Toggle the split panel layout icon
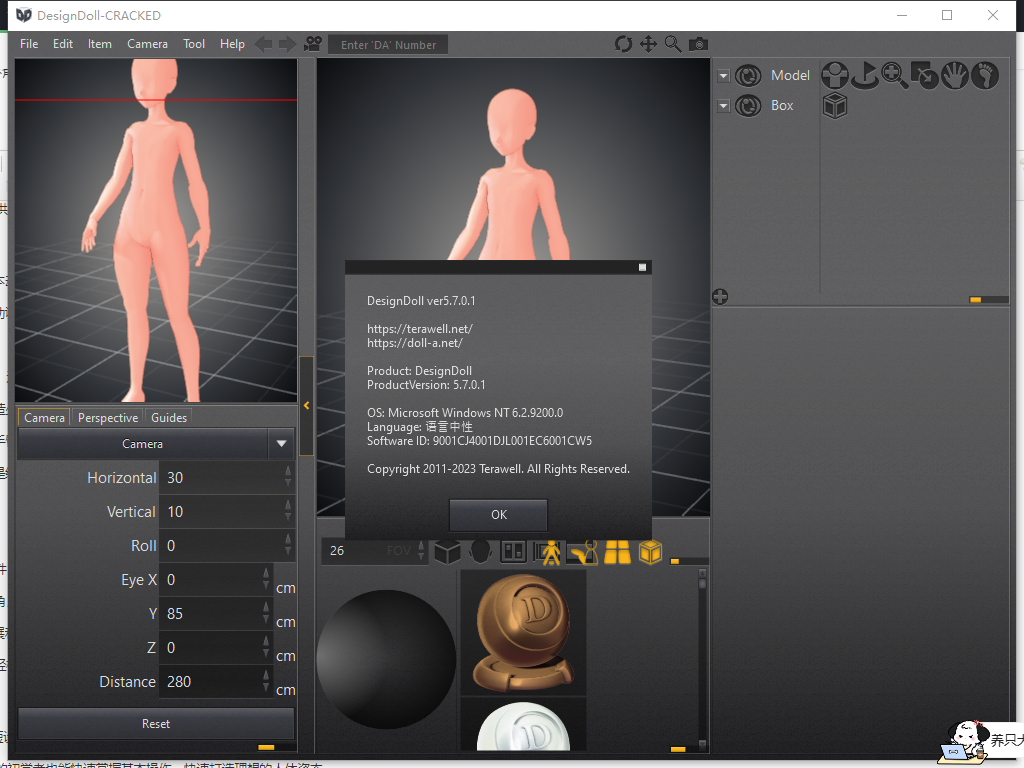Viewport: 1024px width, 768px height. coord(513,552)
